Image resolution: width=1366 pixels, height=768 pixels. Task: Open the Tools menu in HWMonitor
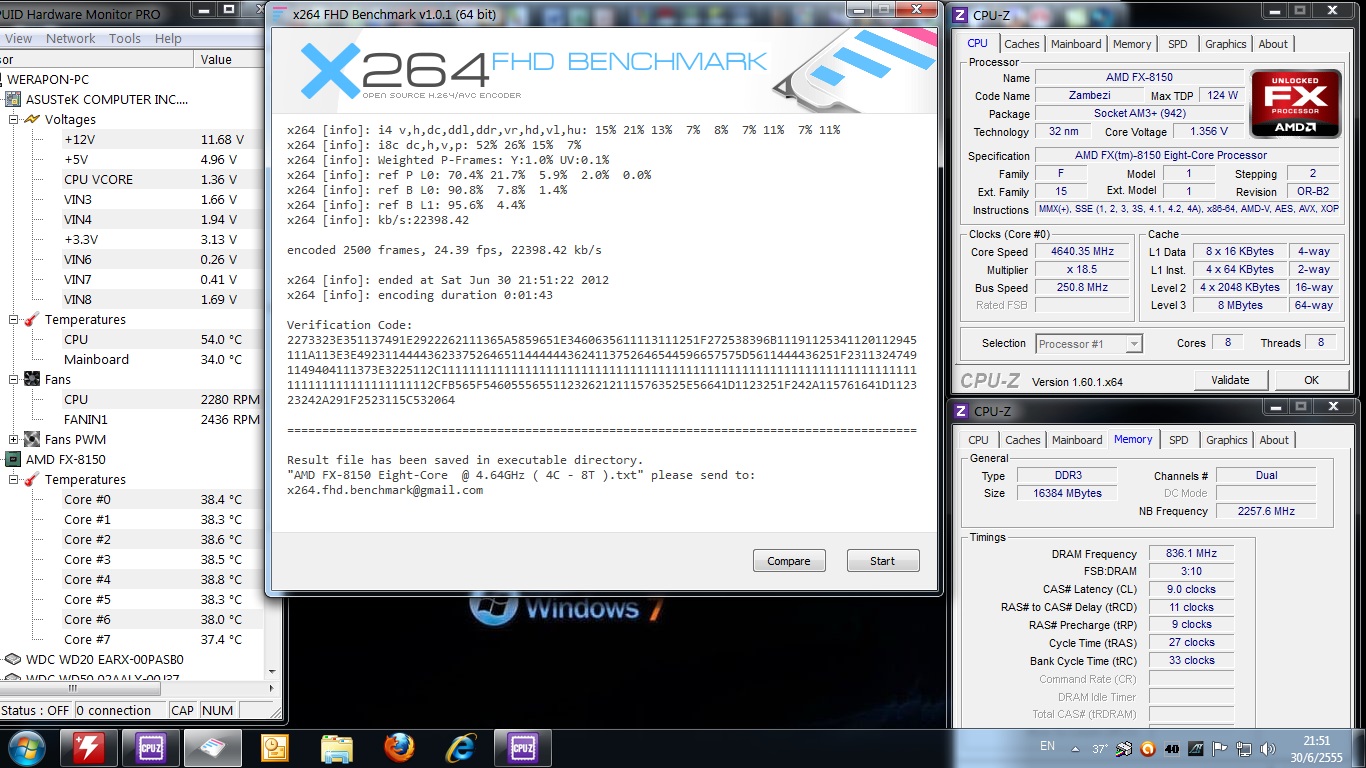(x=125, y=38)
